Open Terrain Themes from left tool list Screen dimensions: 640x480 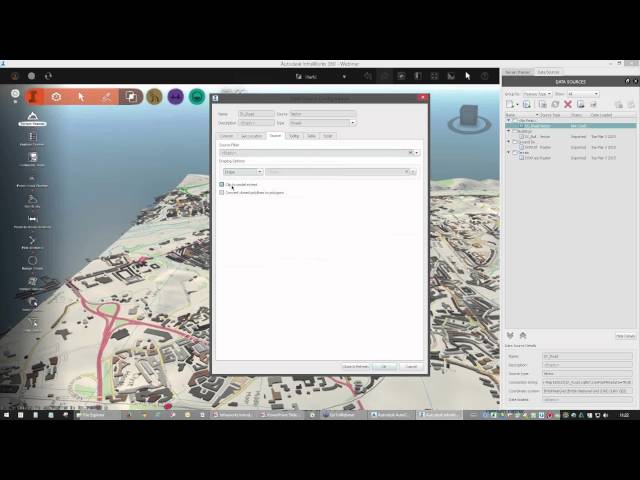32,119
